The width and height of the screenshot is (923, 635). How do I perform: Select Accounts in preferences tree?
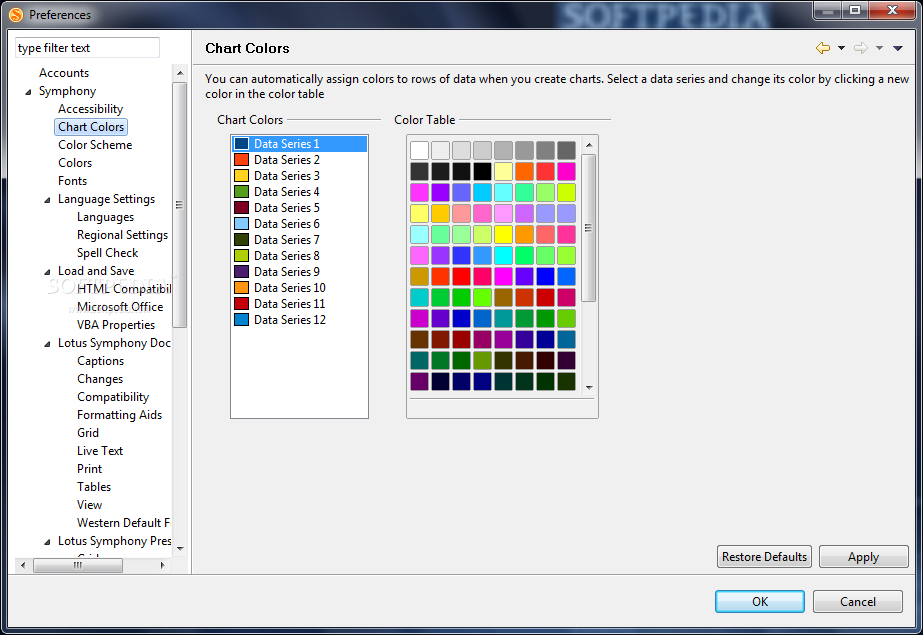64,73
